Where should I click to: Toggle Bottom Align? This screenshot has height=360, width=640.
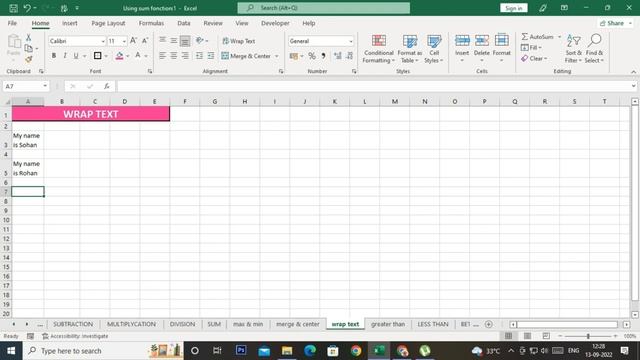185,41
